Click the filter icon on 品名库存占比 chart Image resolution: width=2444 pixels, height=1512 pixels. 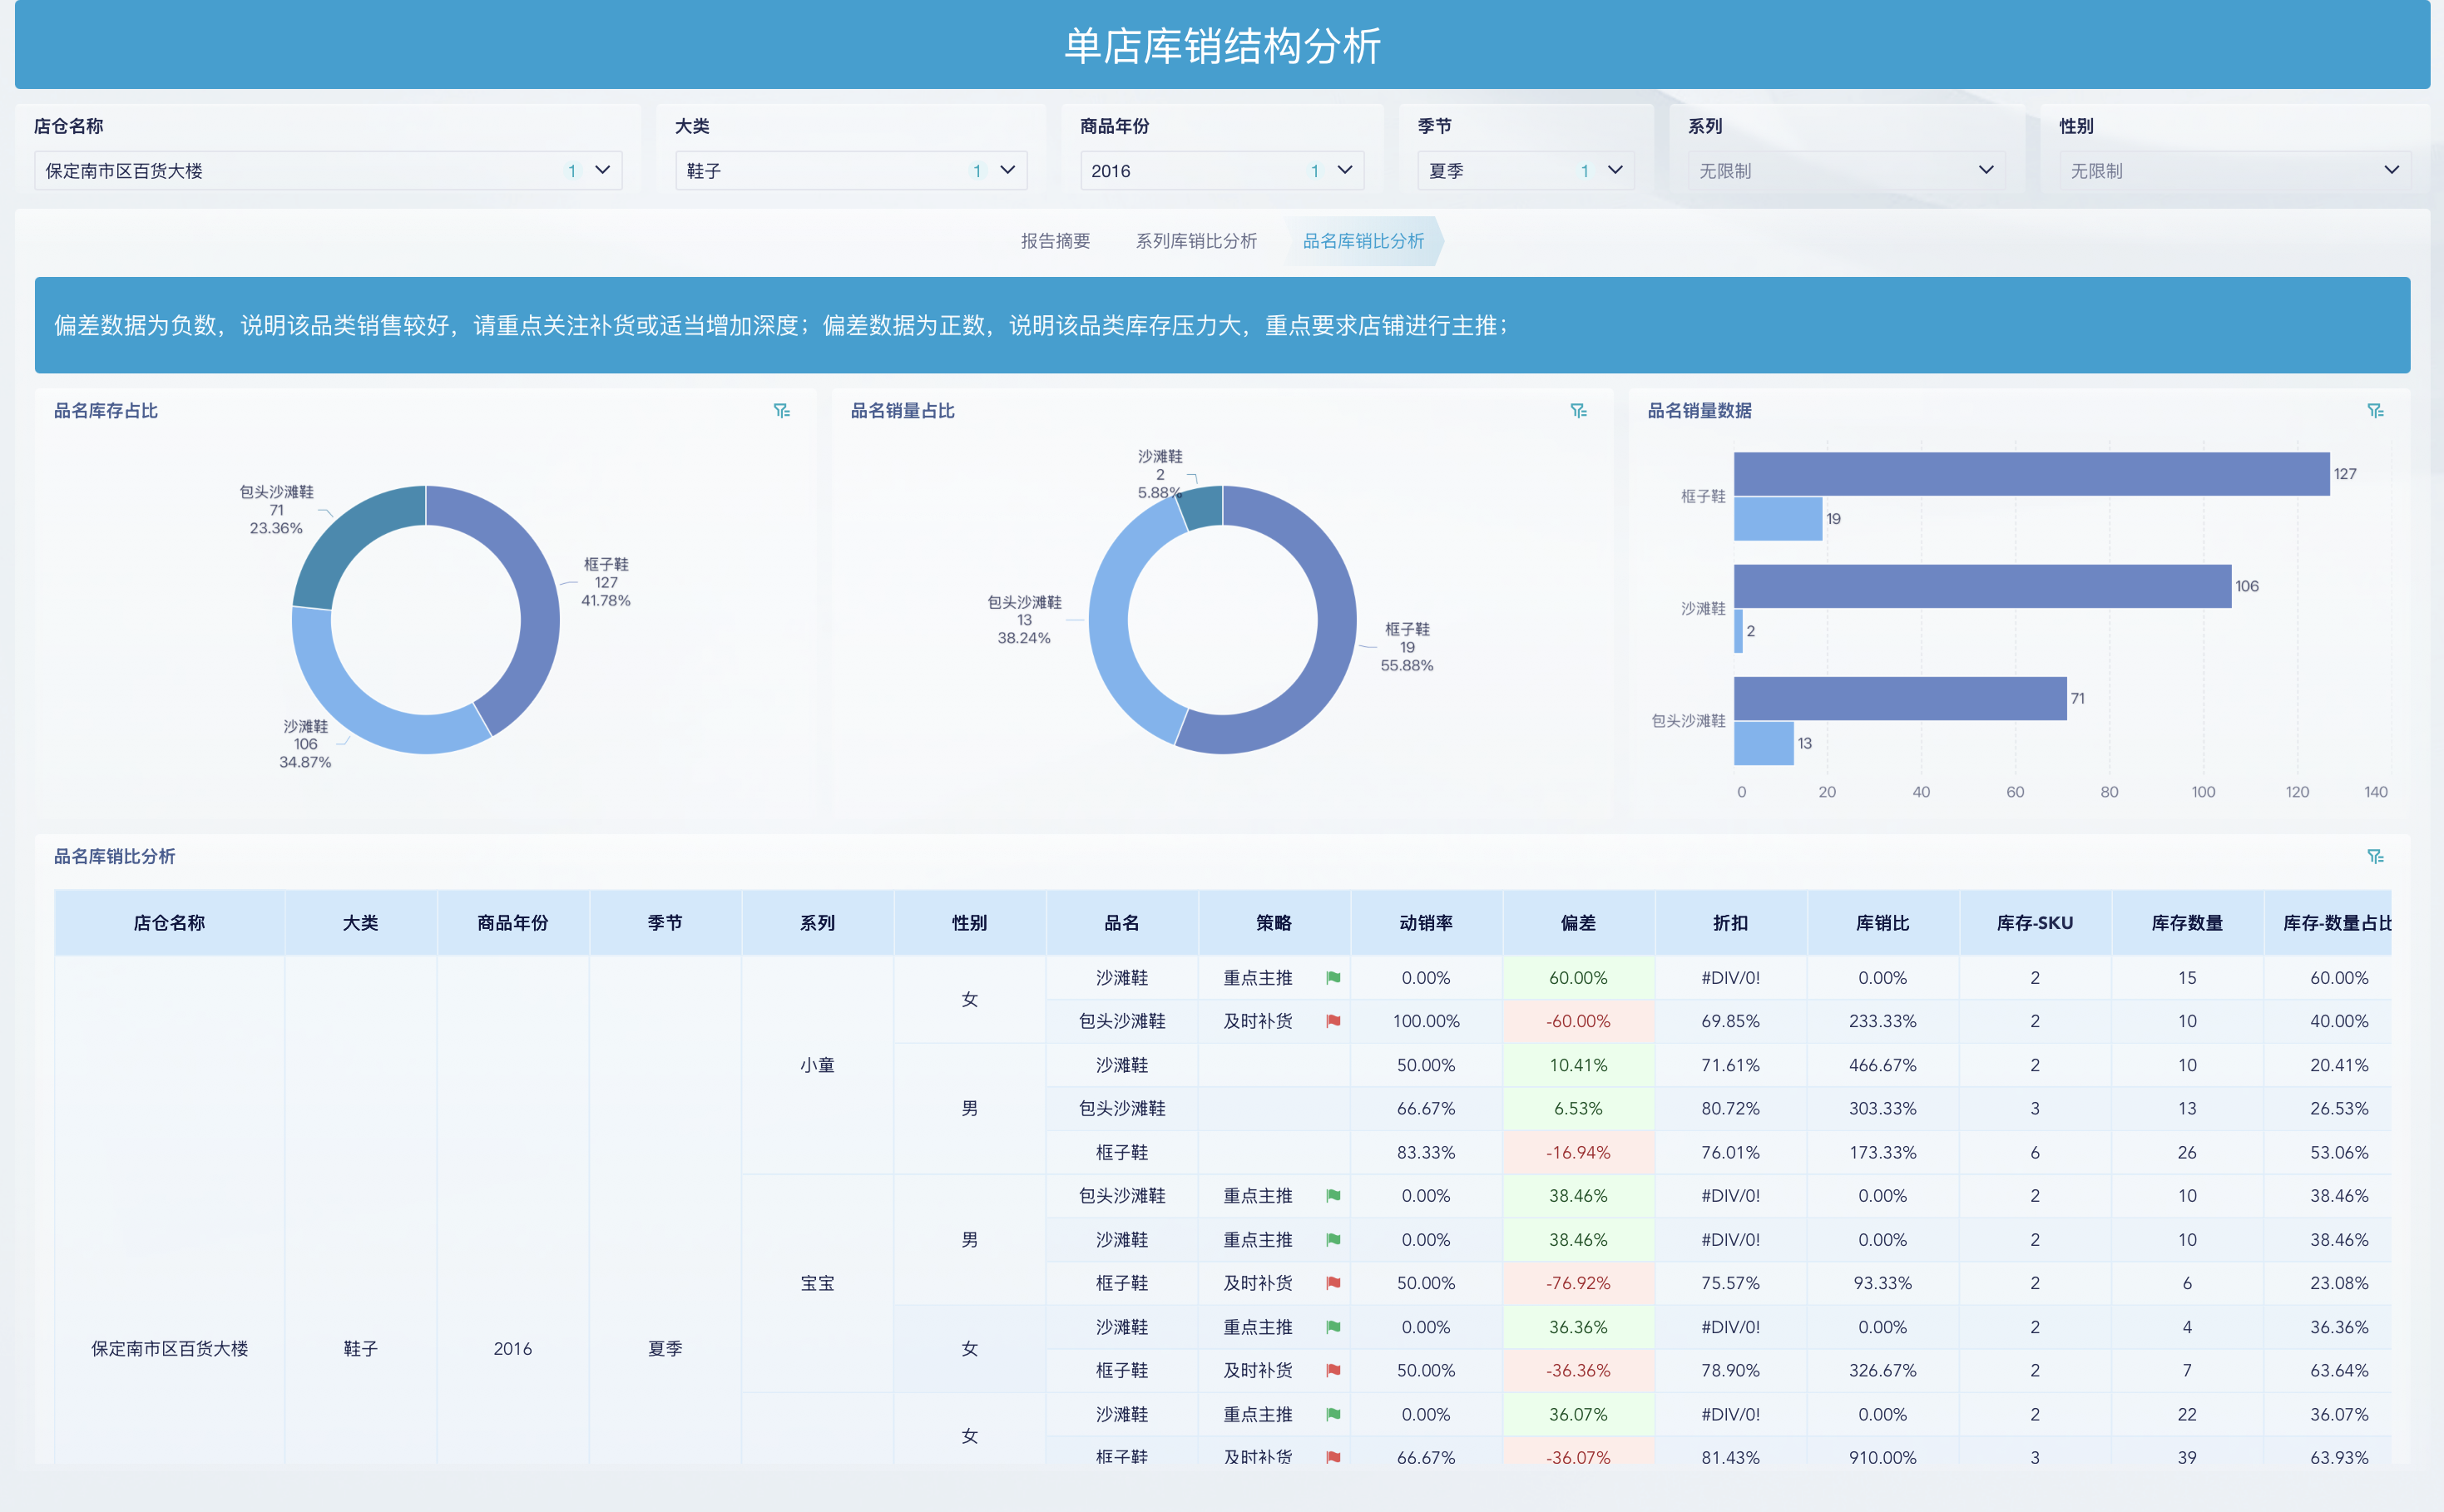point(783,409)
